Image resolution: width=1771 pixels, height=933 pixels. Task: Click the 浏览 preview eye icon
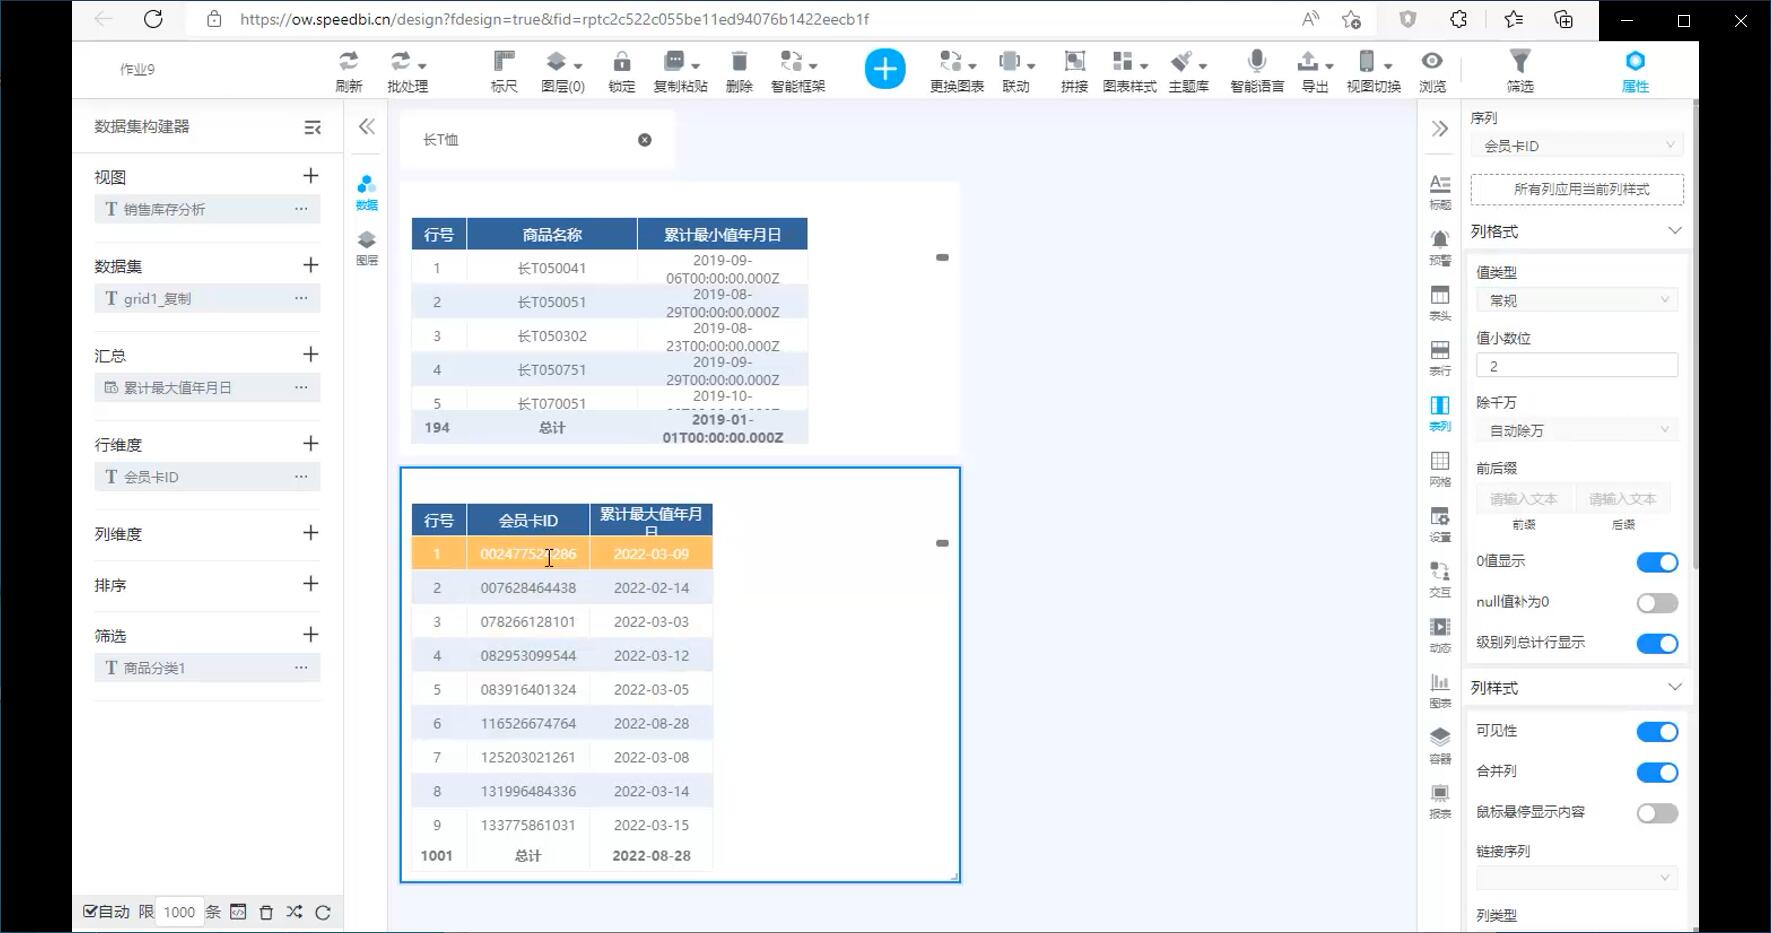pos(1432,70)
